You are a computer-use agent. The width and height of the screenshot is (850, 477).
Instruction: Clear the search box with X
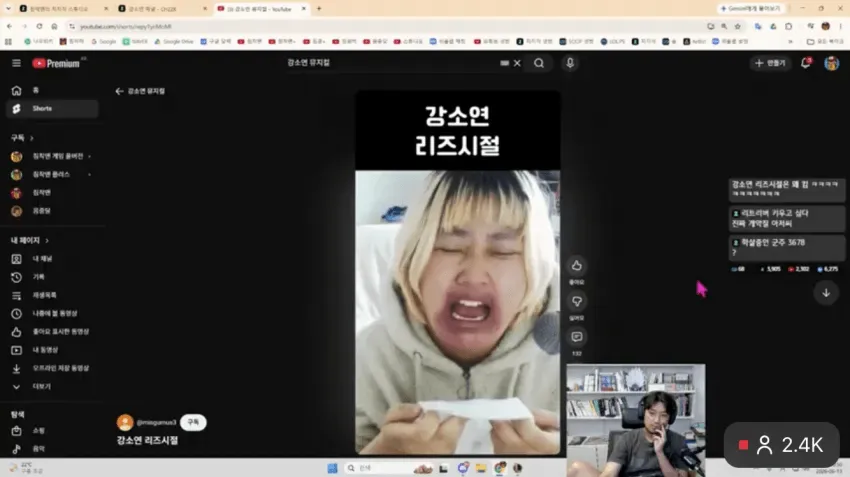click(x=517, y=63)
